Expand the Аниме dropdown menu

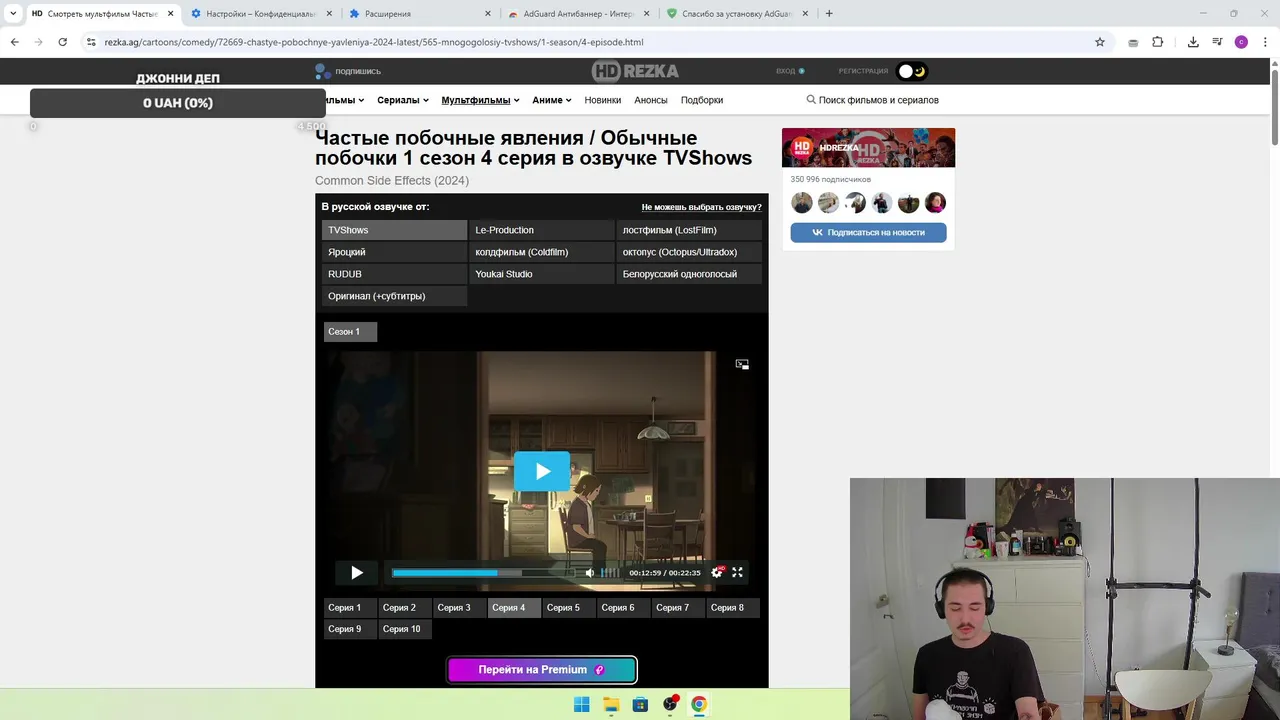point(552,100)
